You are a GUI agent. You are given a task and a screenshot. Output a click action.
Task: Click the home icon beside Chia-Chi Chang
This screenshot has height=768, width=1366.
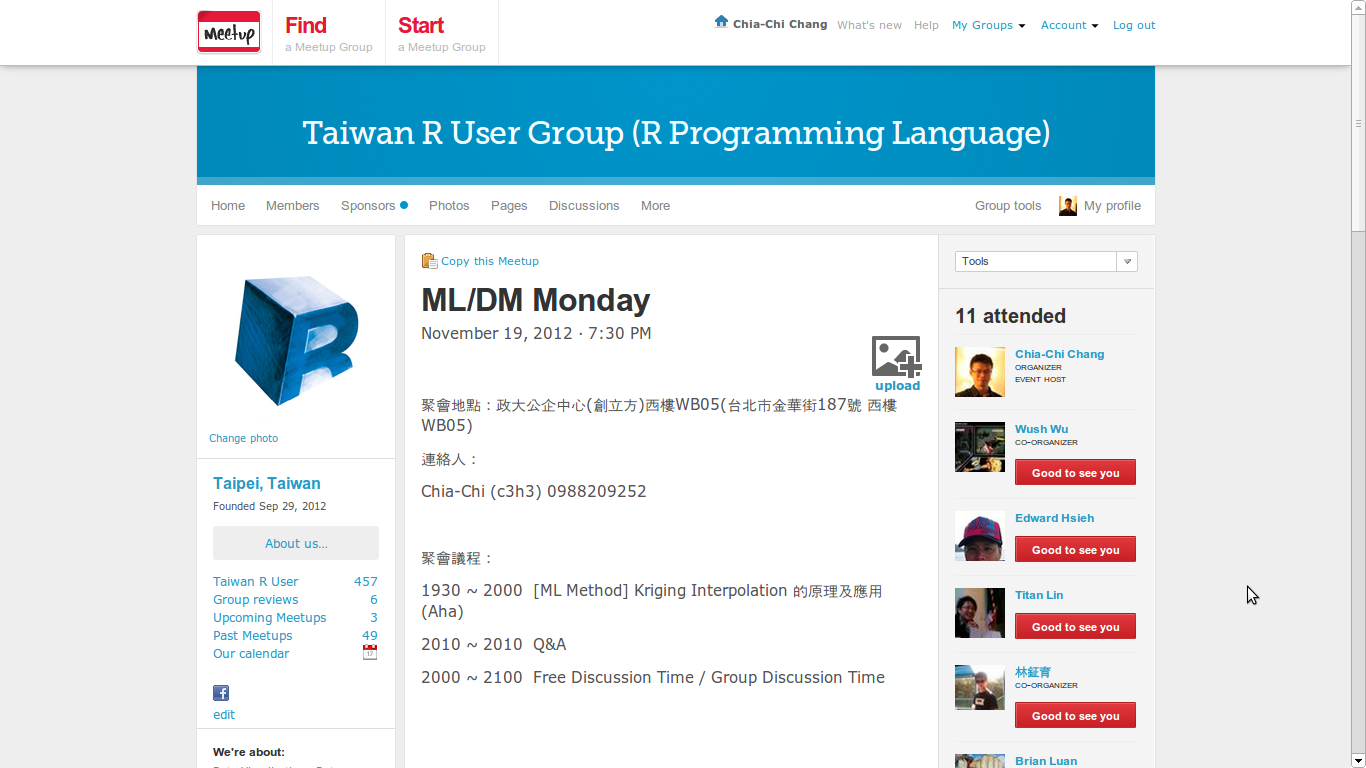pos(721,21)
